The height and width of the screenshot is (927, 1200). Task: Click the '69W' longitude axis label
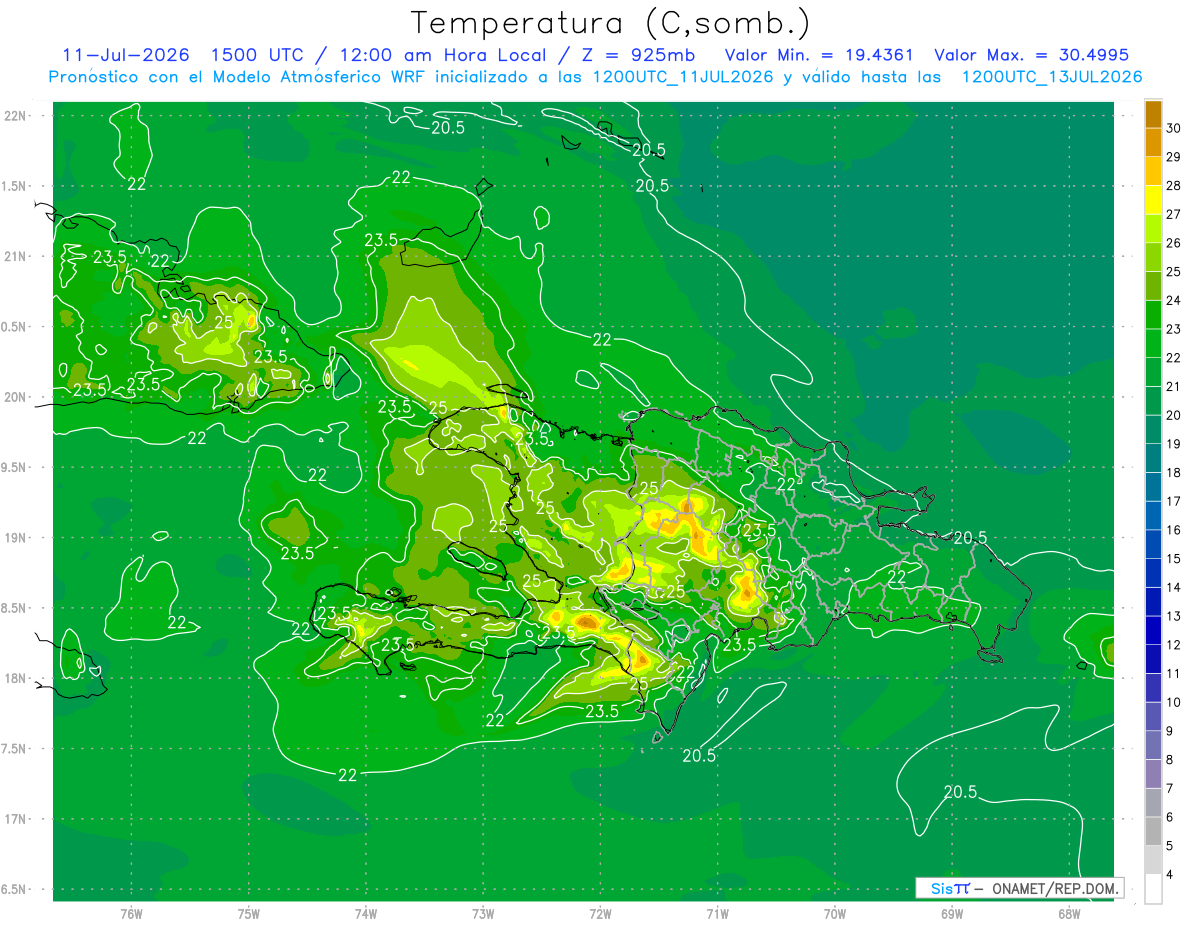tap(952, 914)
